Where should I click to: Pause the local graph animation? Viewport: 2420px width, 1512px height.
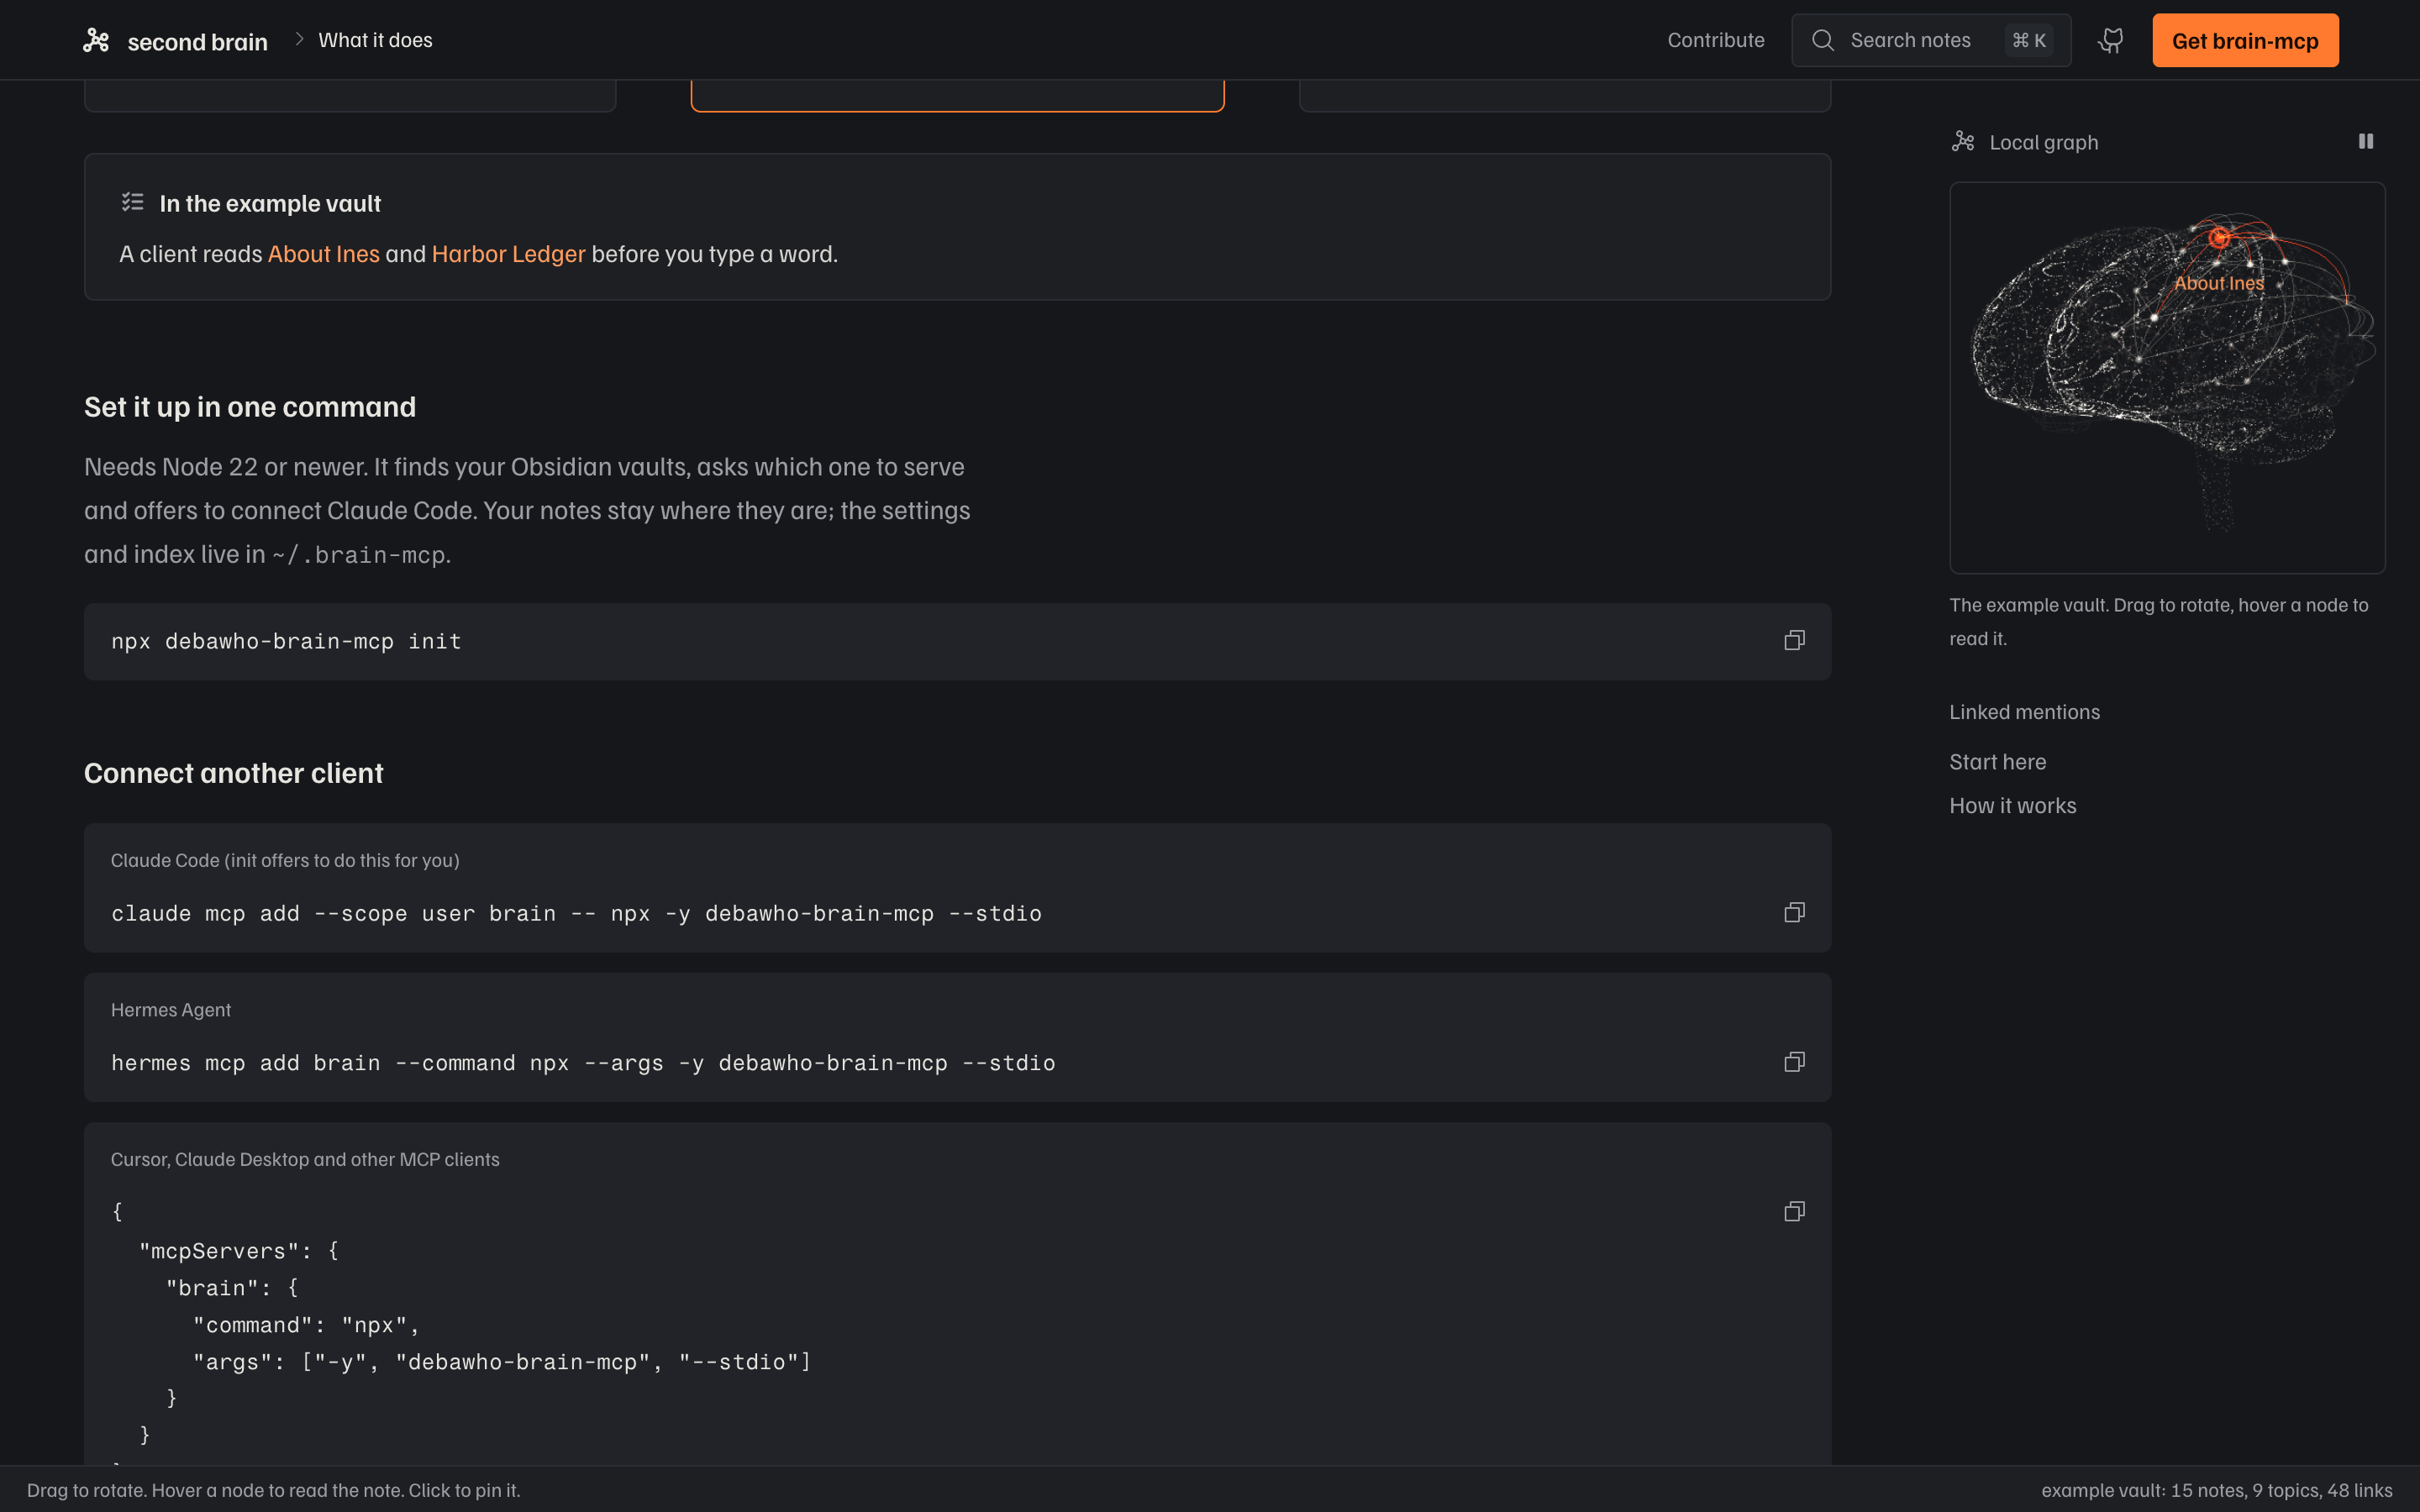point(2366,141)
